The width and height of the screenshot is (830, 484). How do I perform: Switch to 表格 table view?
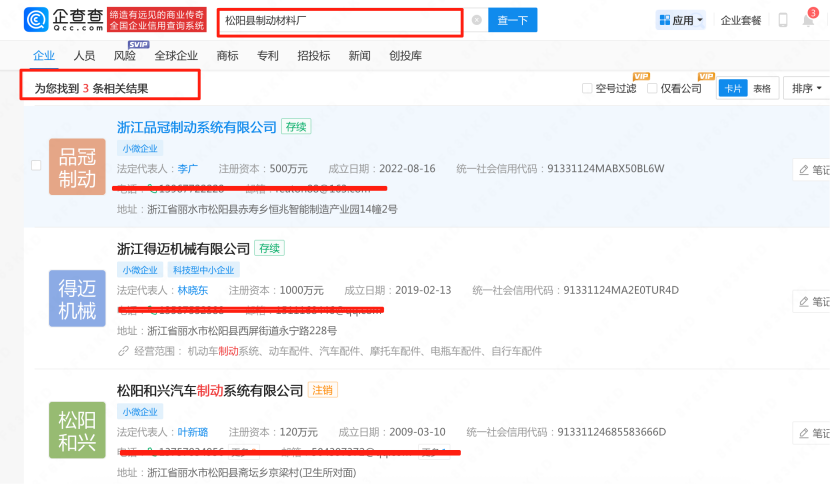[x=762, y=88]
